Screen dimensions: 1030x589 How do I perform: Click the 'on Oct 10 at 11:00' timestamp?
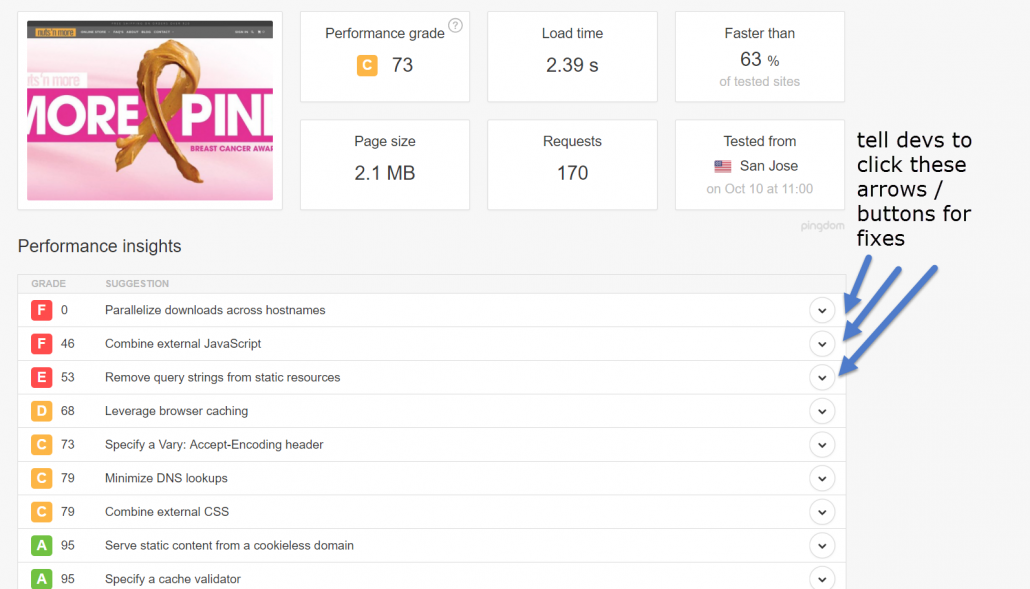coord(759,189)
